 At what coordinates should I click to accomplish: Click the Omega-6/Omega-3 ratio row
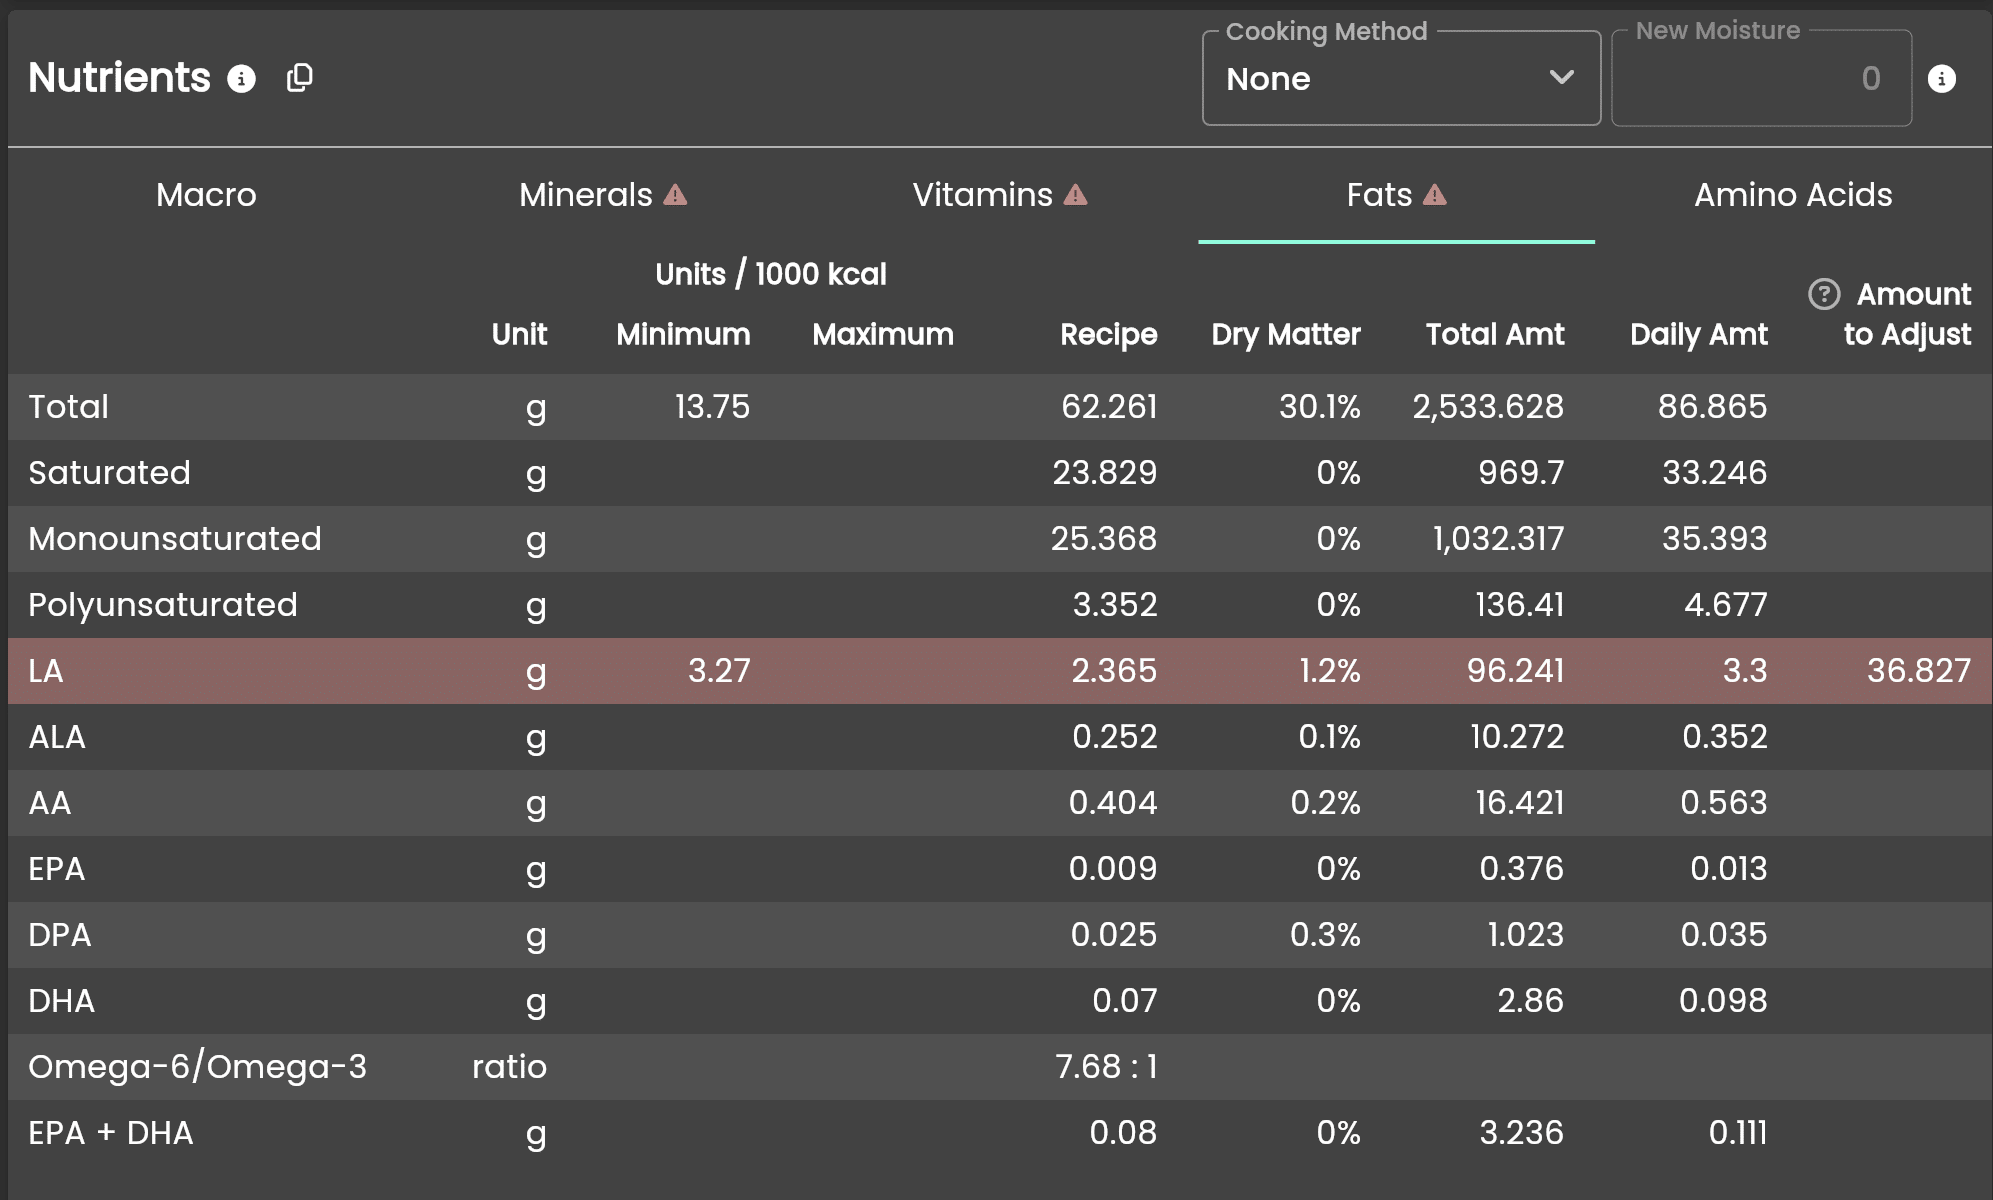coord(197,1067)
